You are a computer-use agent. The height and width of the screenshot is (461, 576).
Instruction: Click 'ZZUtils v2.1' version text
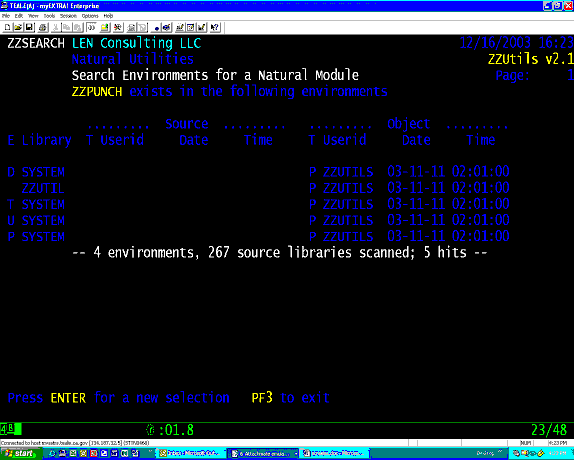tap(531, 59)
